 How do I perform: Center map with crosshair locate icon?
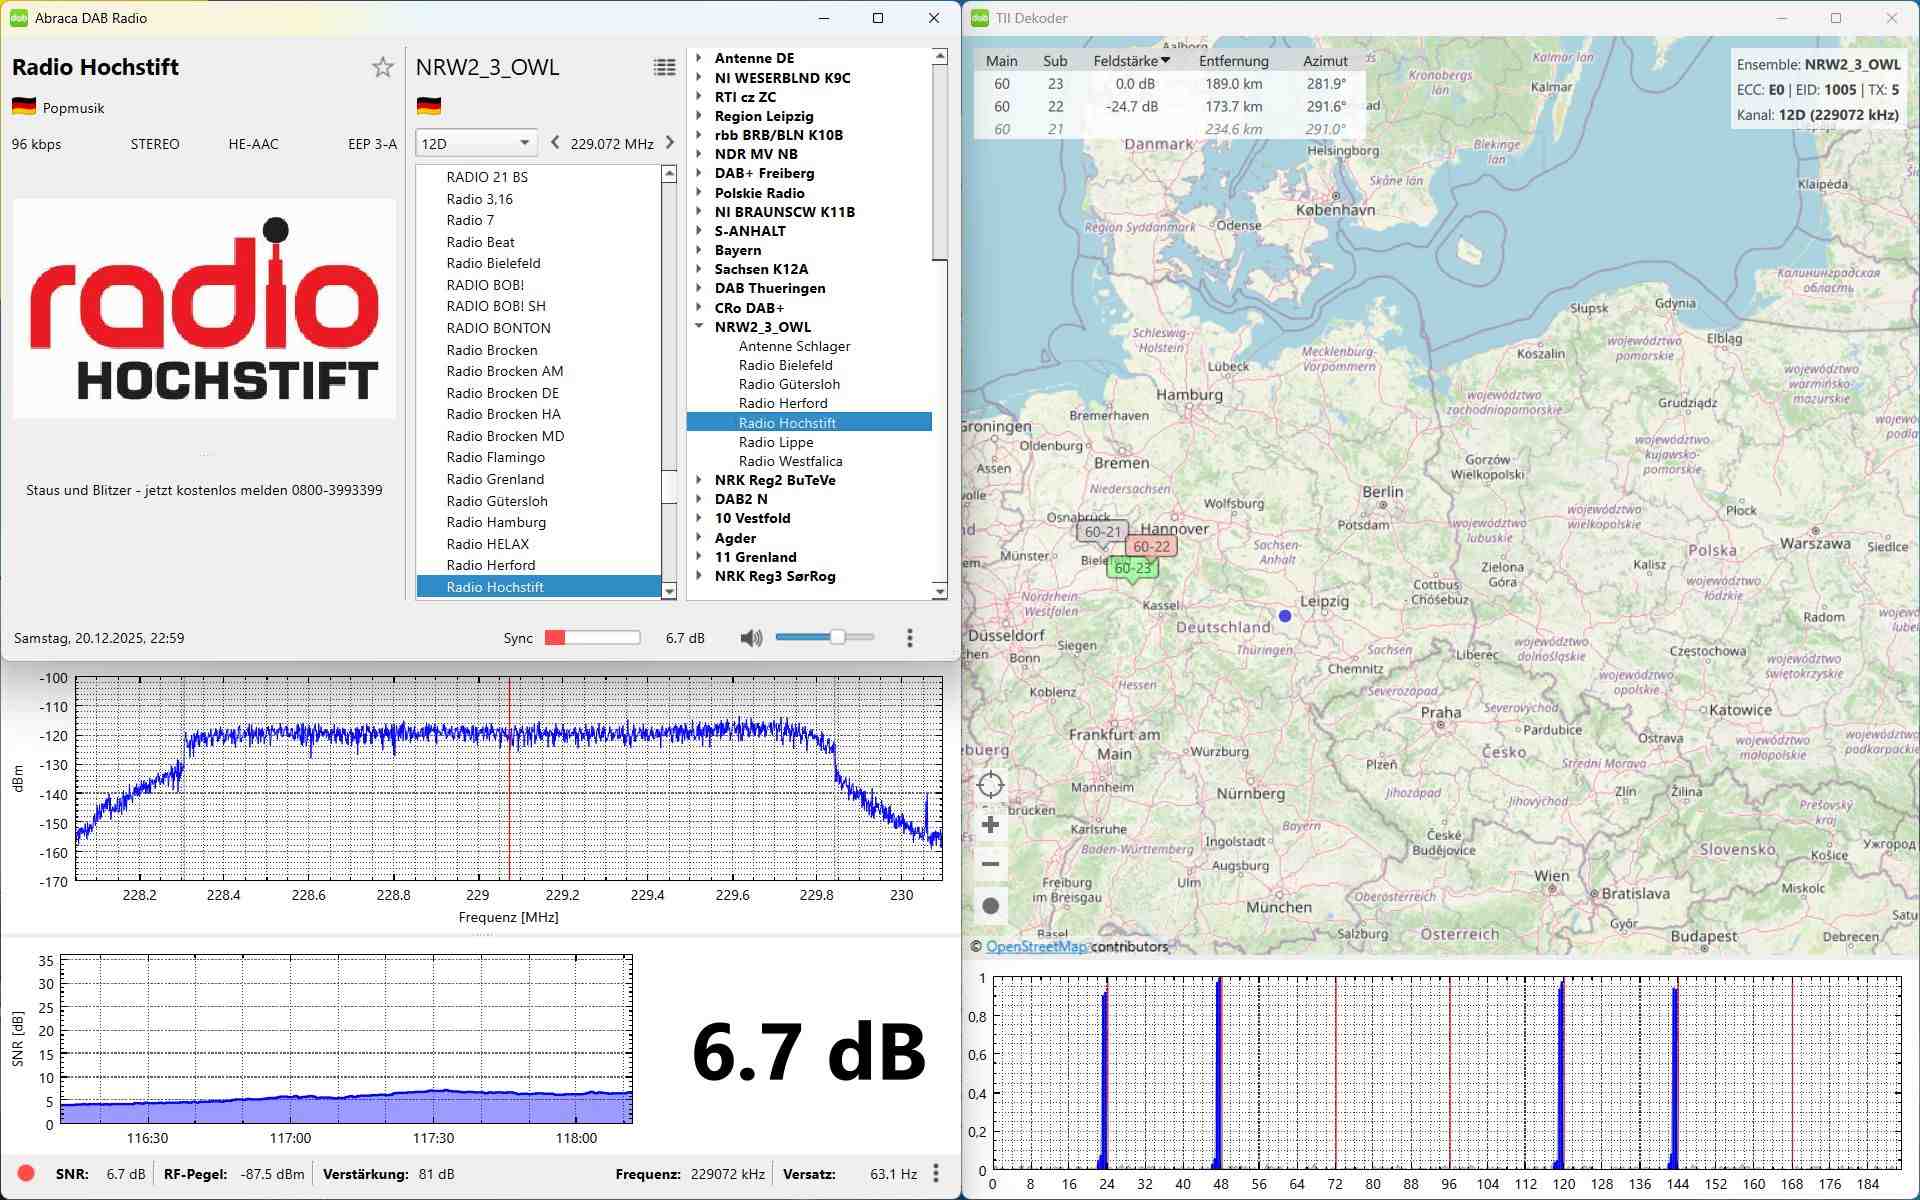click(x=990, y=785)
